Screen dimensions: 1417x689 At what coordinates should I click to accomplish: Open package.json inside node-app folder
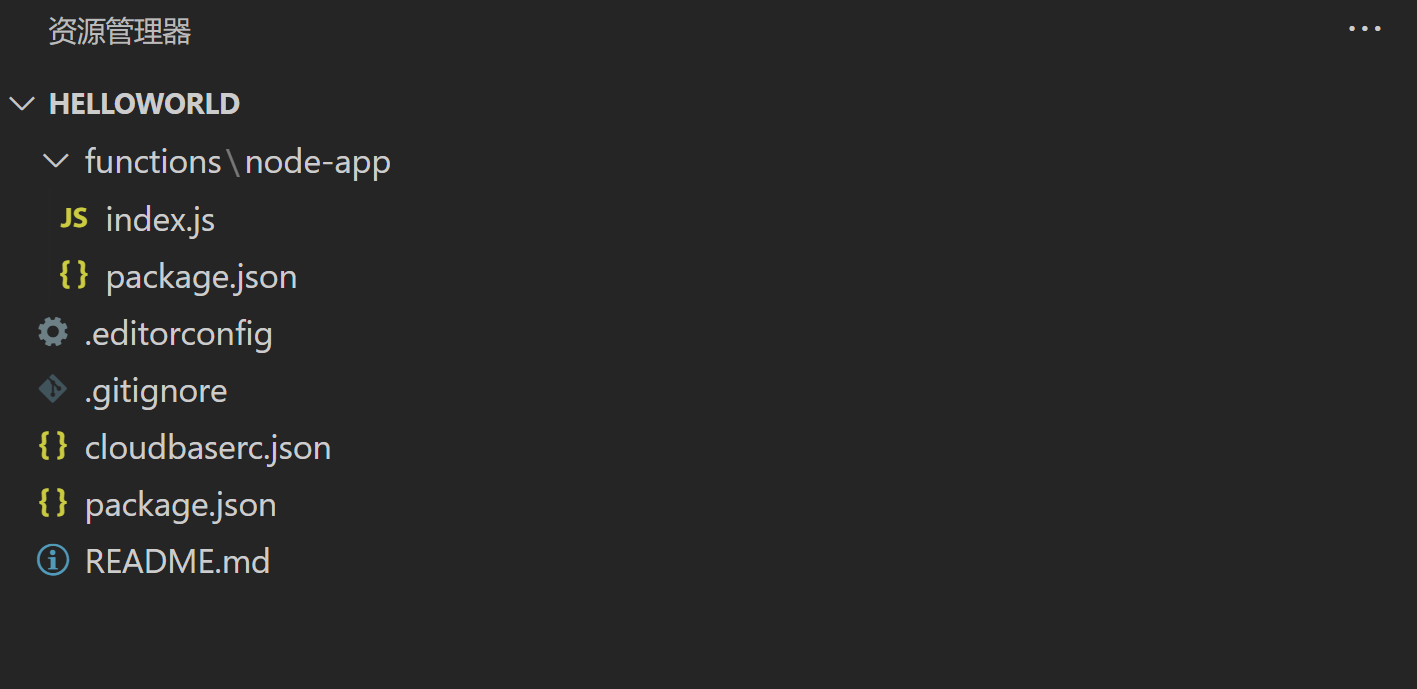pos(200,276)
